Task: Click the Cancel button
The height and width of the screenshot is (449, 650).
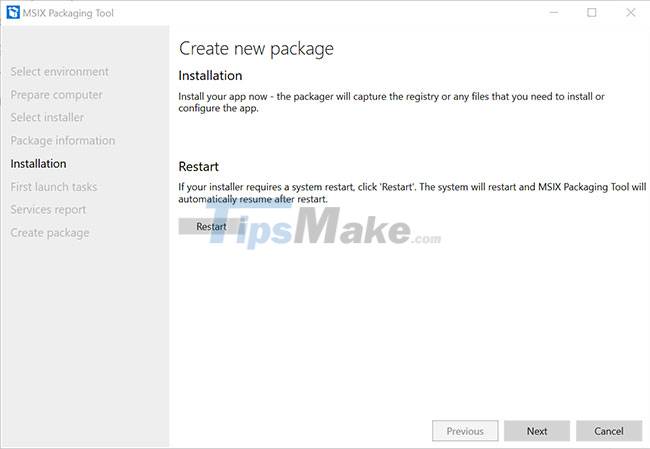Action: (609, 431)
